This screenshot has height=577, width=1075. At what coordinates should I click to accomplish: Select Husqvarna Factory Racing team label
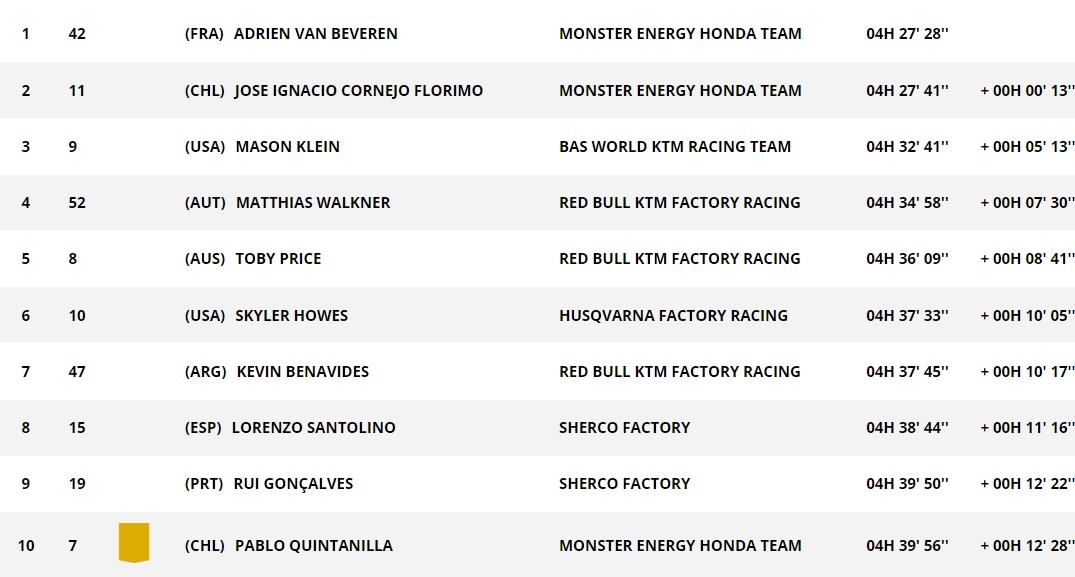[673, 316]
